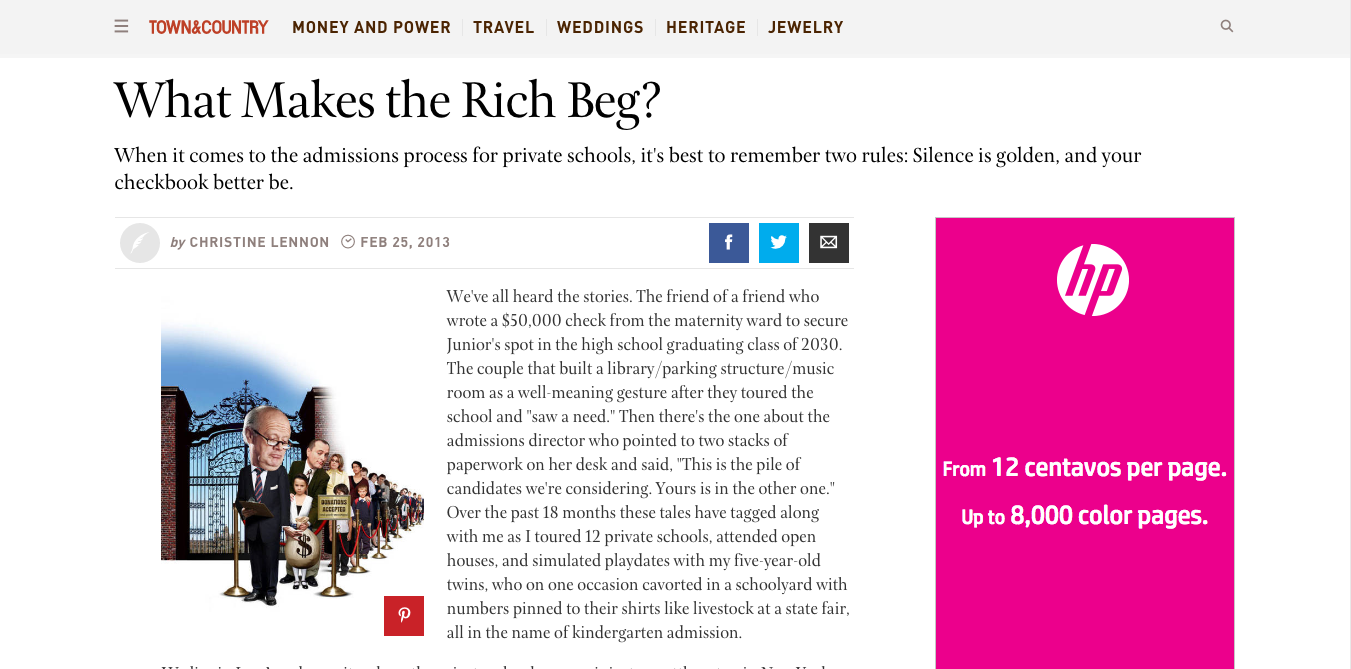Go to Town&Country home logo
The width and height of the screenshot is (1351, 669).
208,27
